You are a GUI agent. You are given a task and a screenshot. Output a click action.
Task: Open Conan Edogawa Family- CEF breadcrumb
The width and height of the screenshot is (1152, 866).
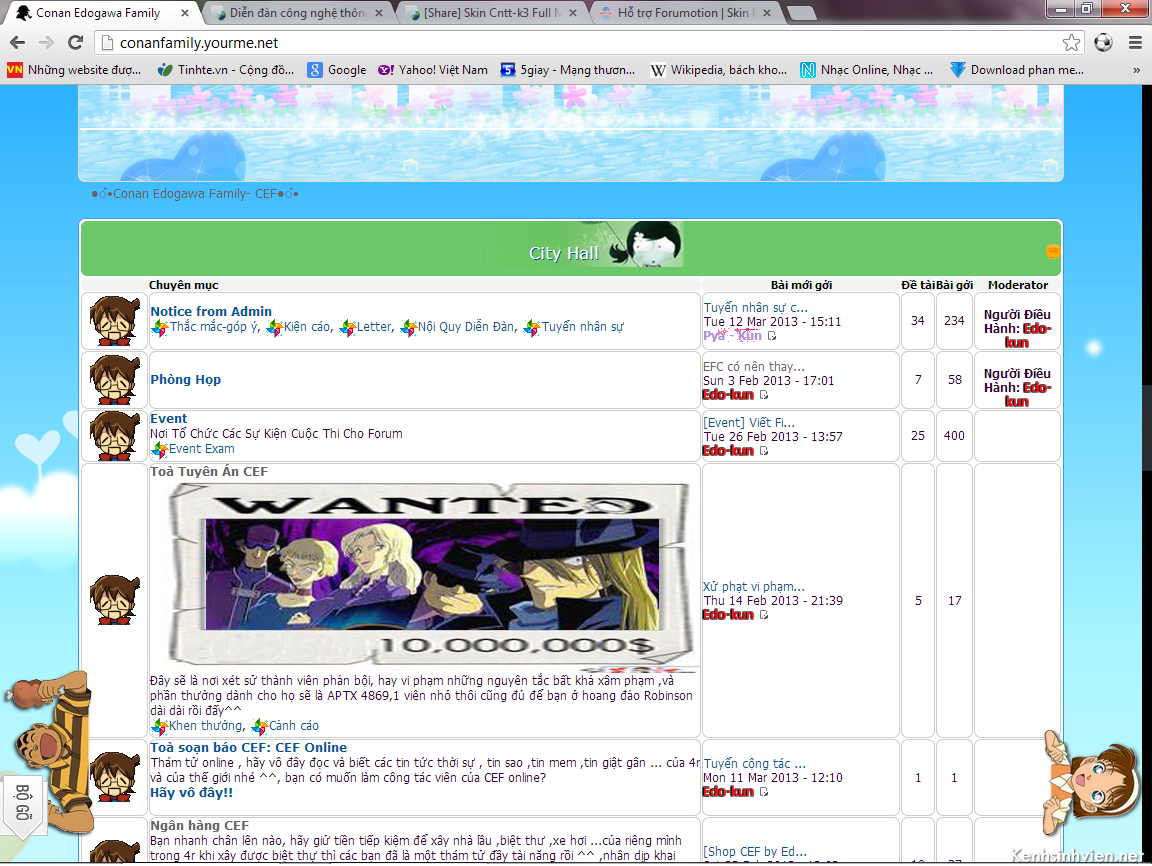195,194
